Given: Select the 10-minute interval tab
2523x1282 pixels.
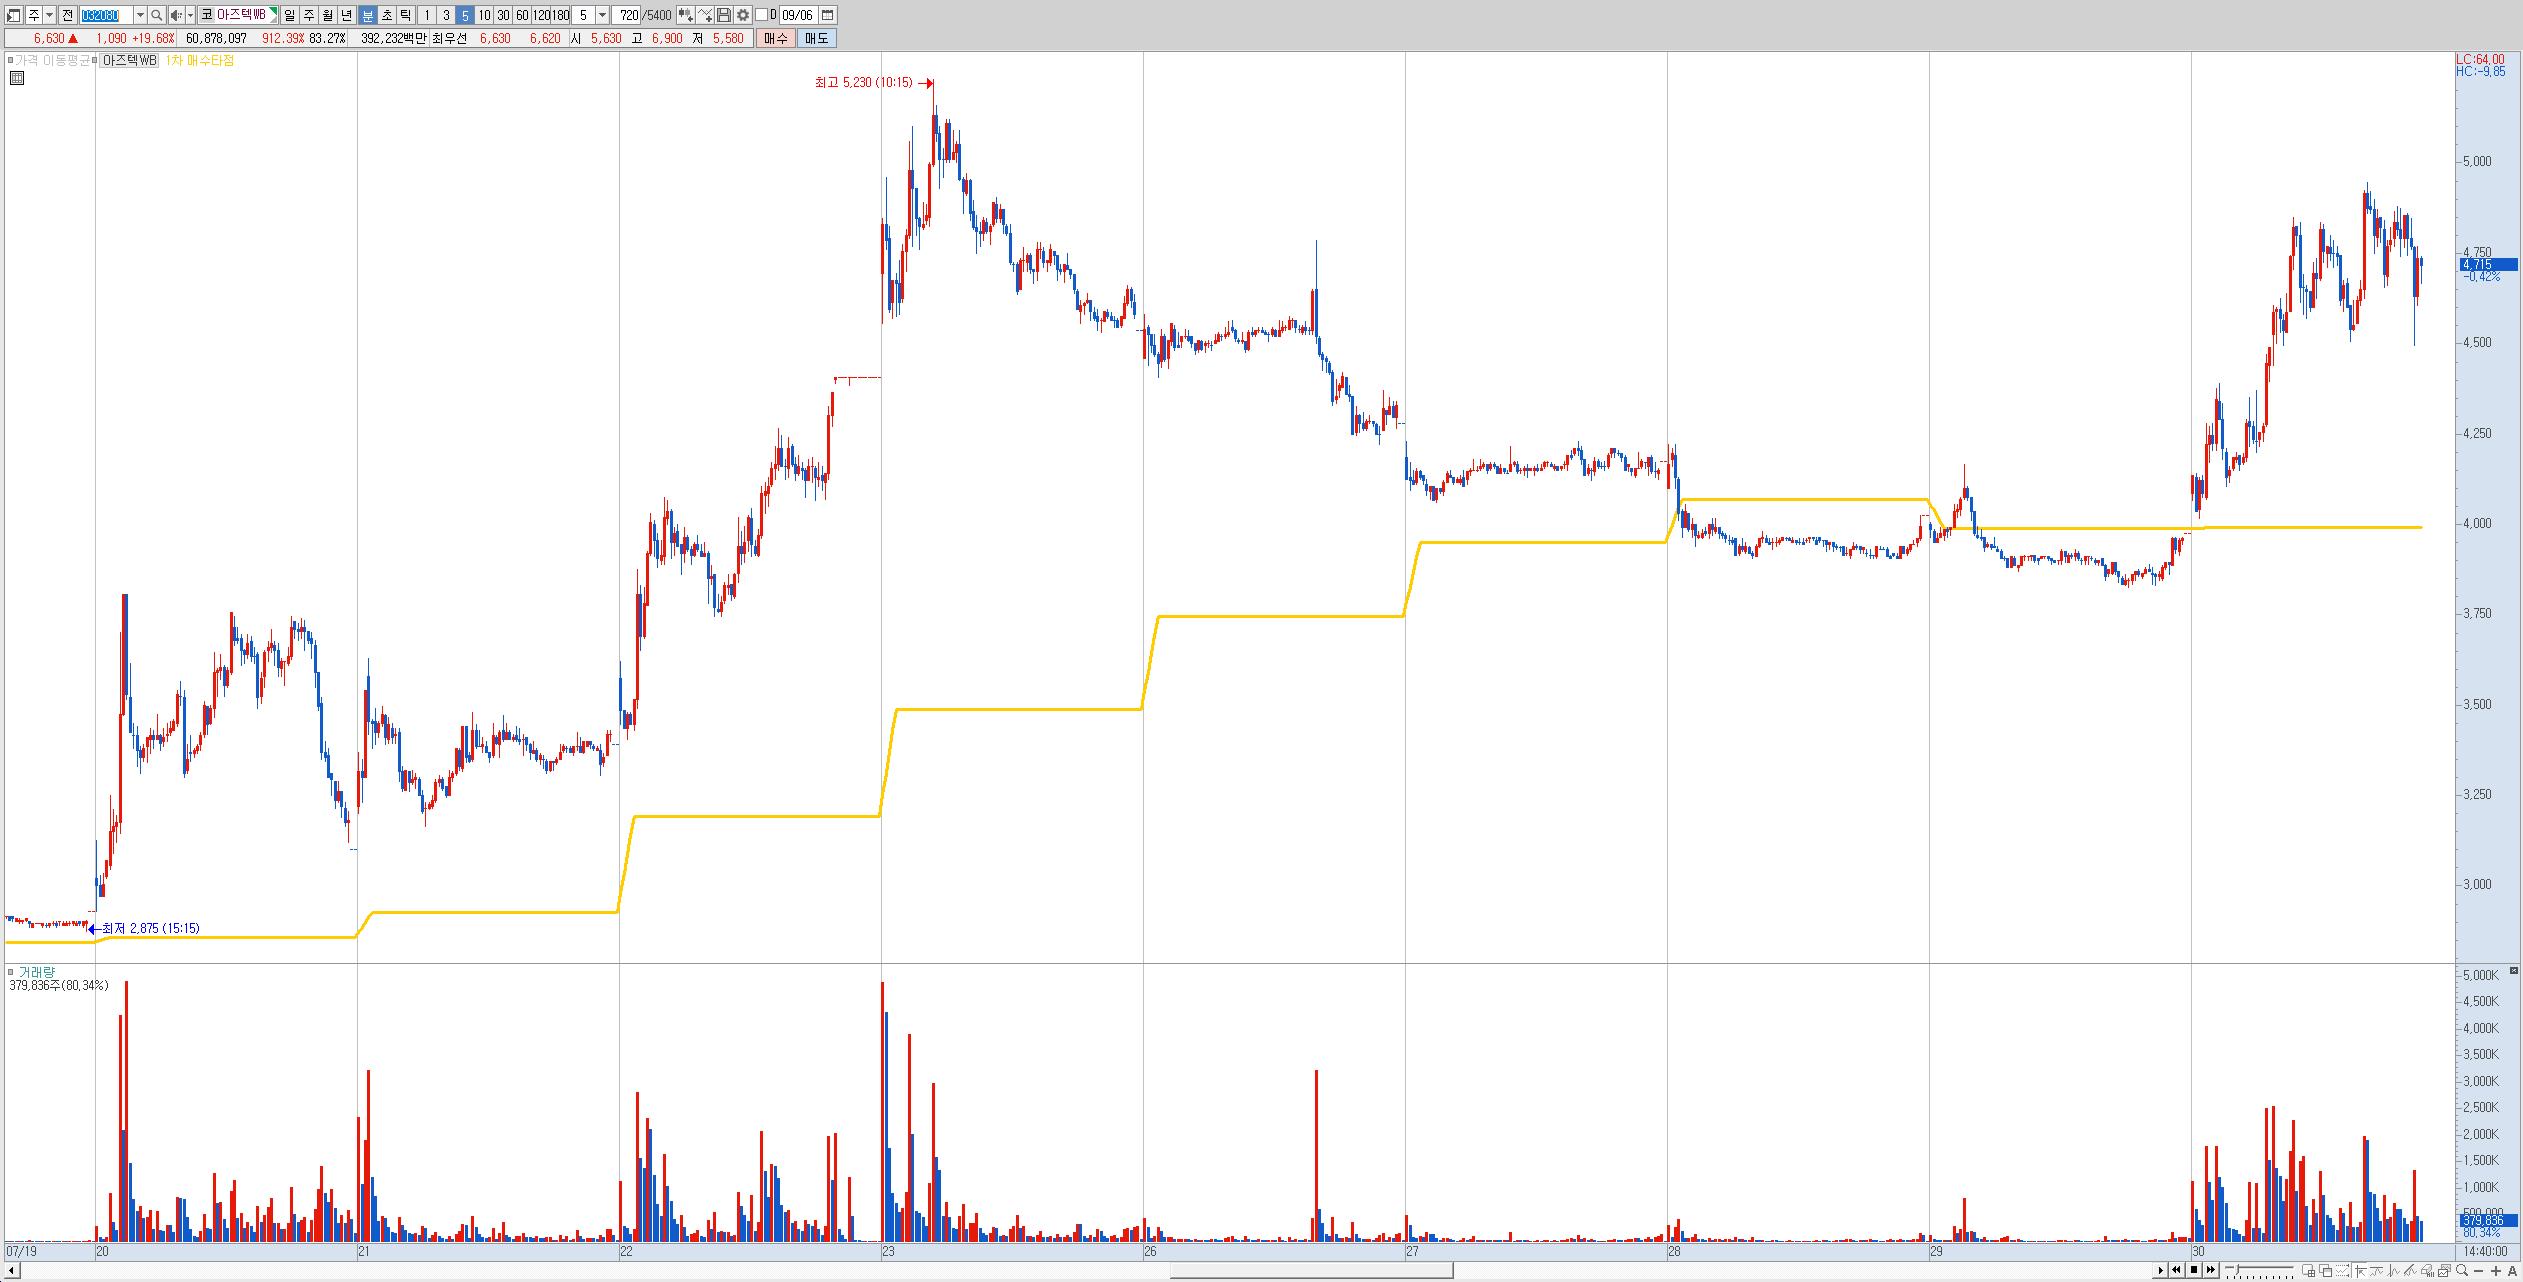Looking at the screenshot, I should tap(484, 15).
